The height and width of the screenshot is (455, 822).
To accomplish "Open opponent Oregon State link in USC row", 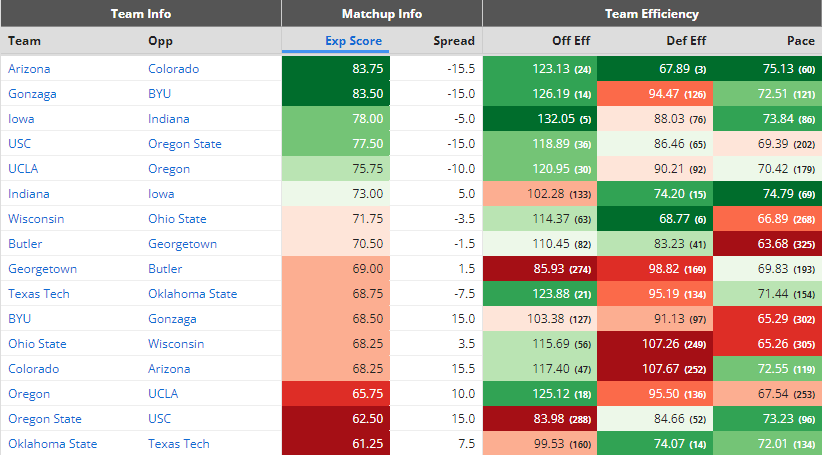I will point(185,144).
